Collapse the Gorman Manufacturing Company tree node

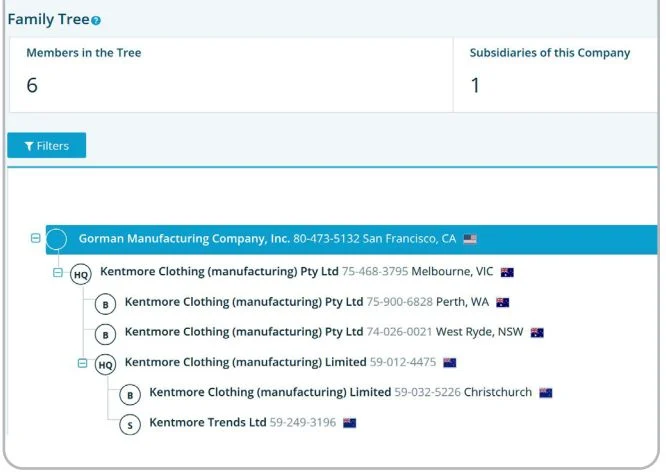coord(36,238)
